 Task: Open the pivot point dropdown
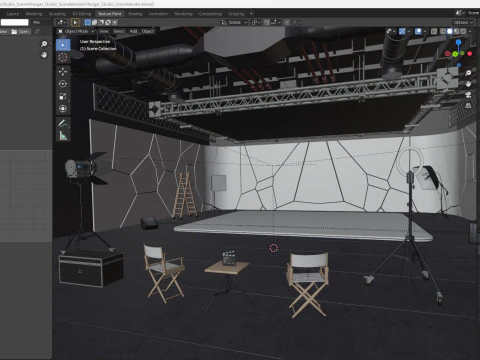(256, 22)
